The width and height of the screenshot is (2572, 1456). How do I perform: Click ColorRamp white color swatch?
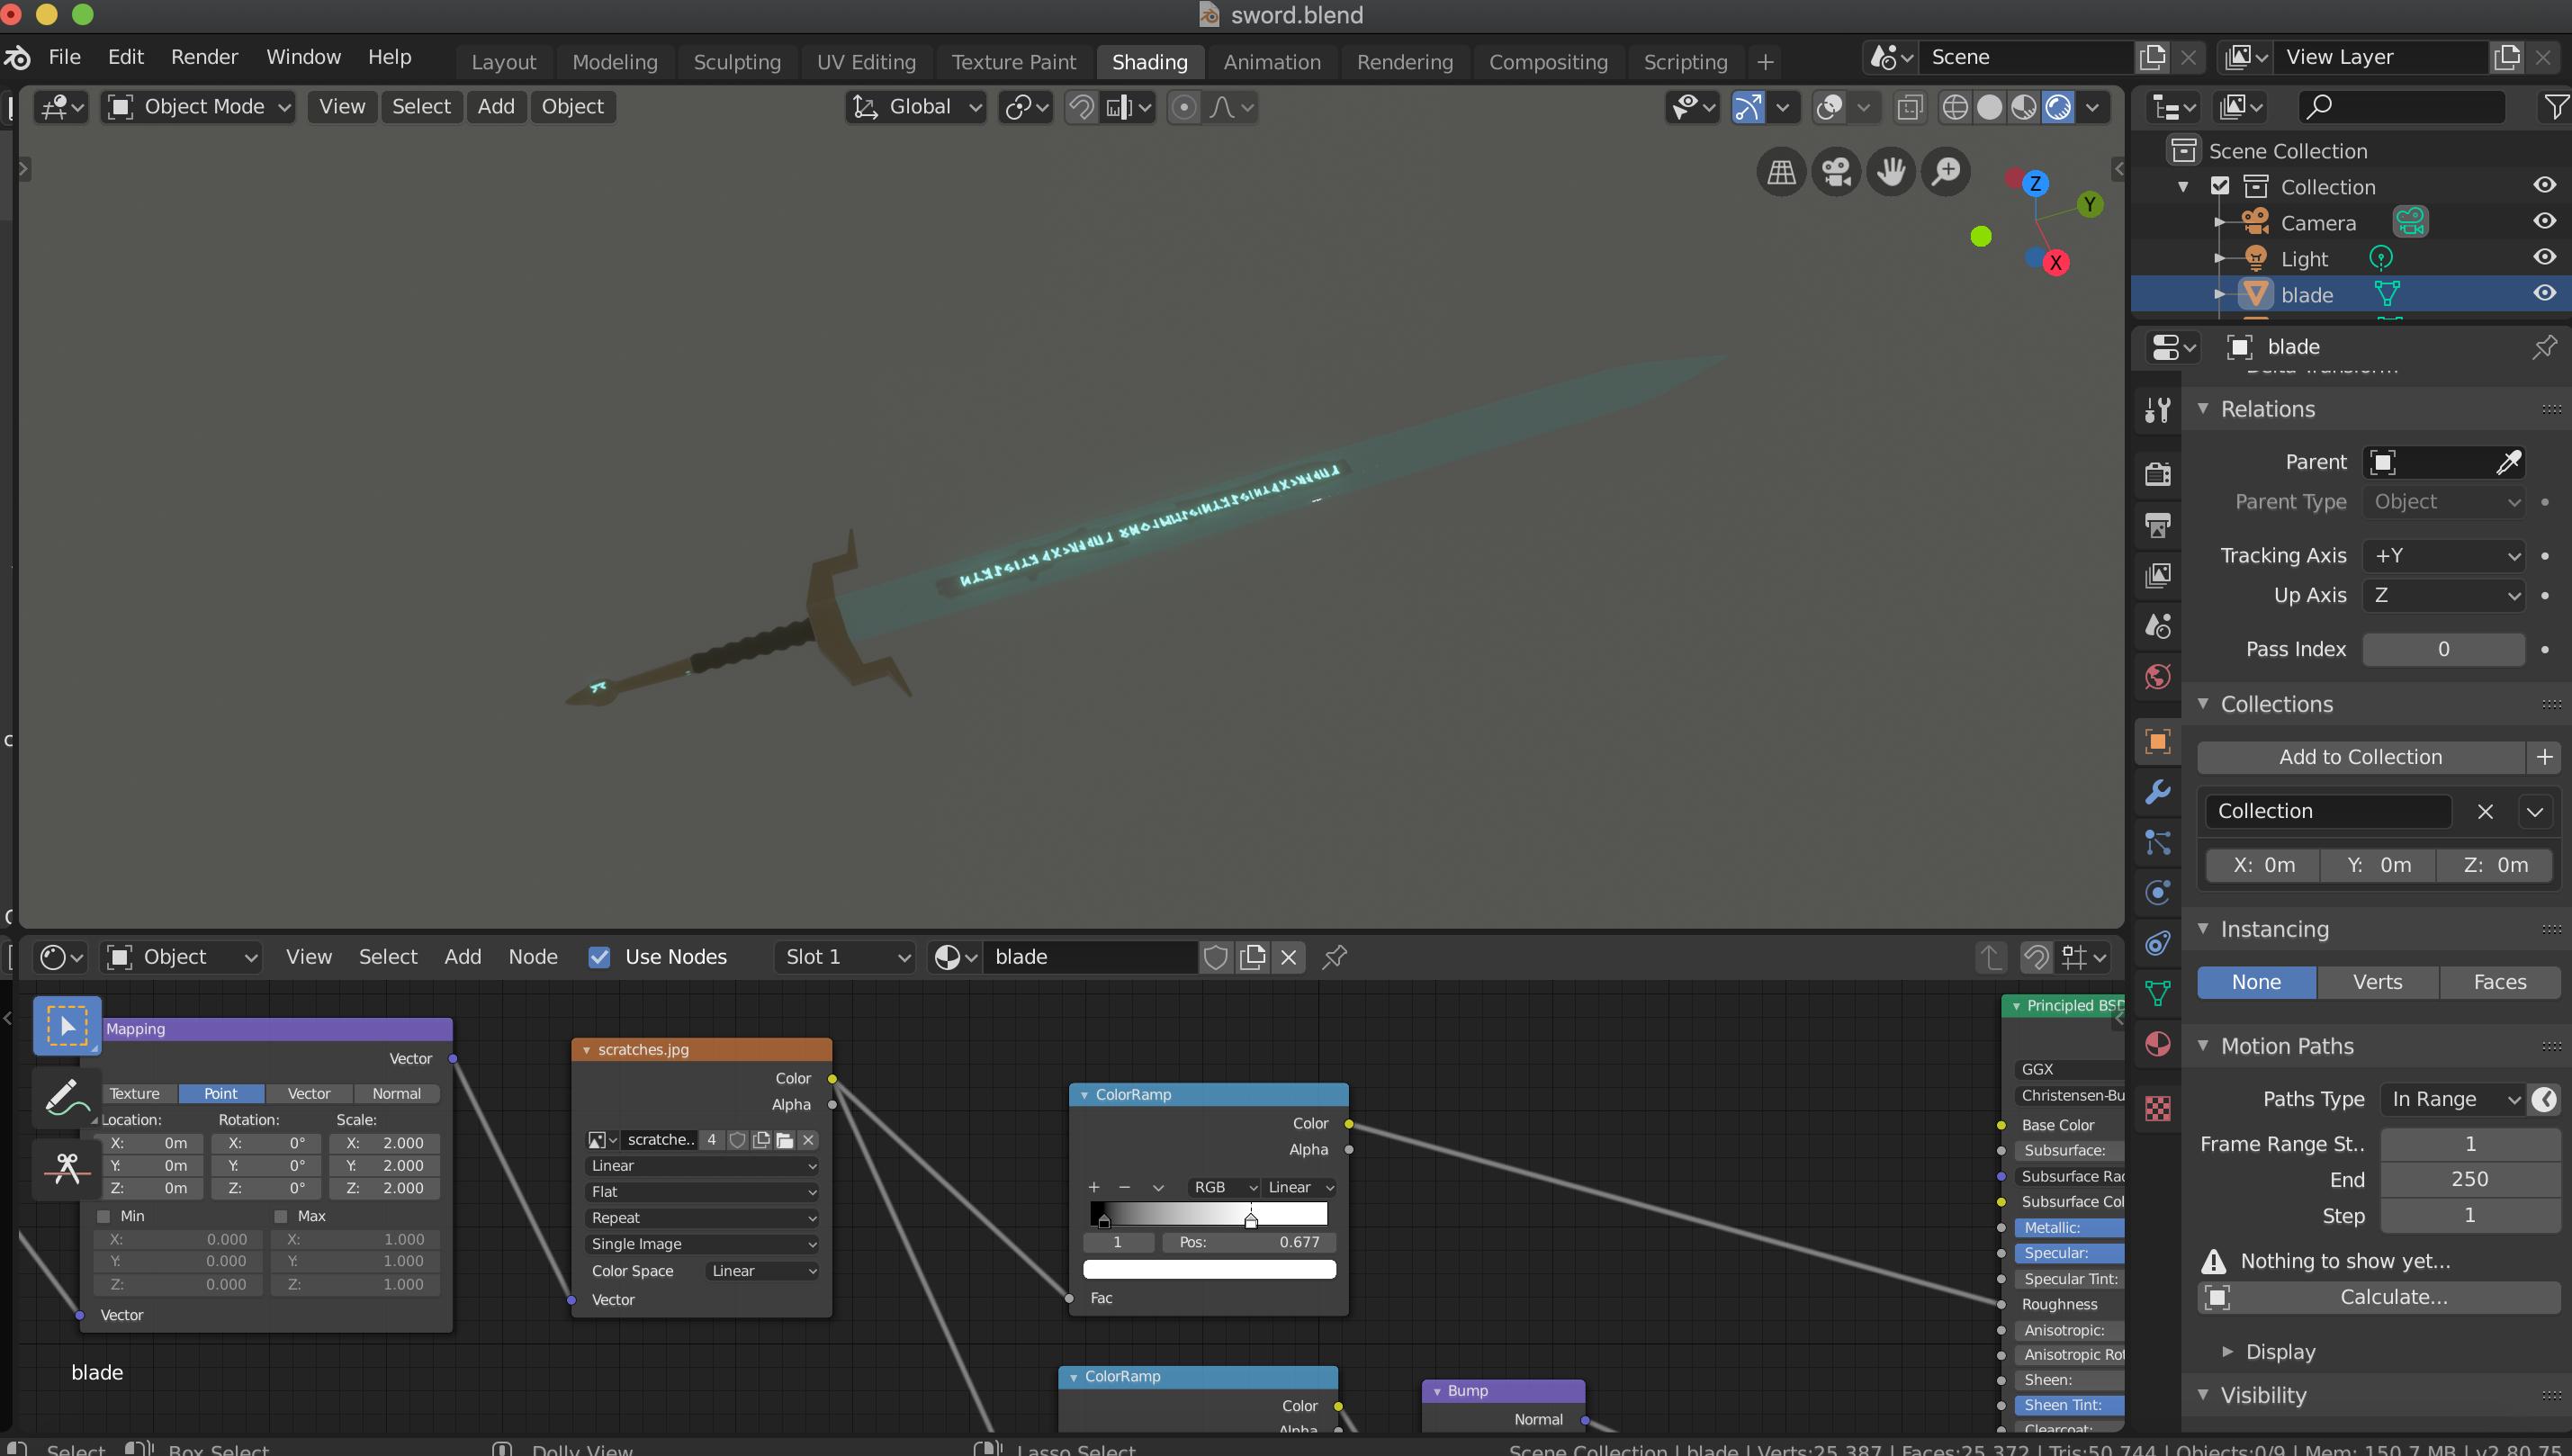tap(1209, 1269)
